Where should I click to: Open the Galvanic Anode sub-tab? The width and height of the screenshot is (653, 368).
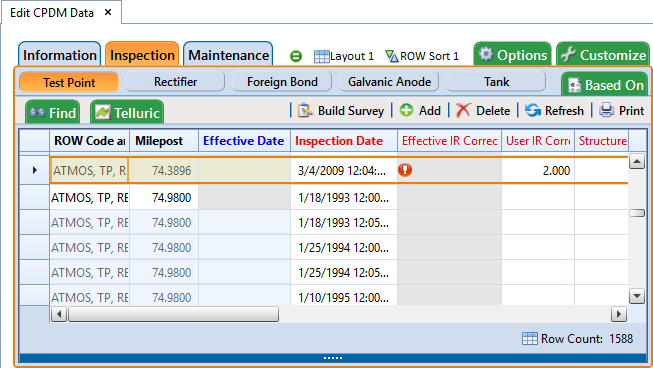coord(389,82)
